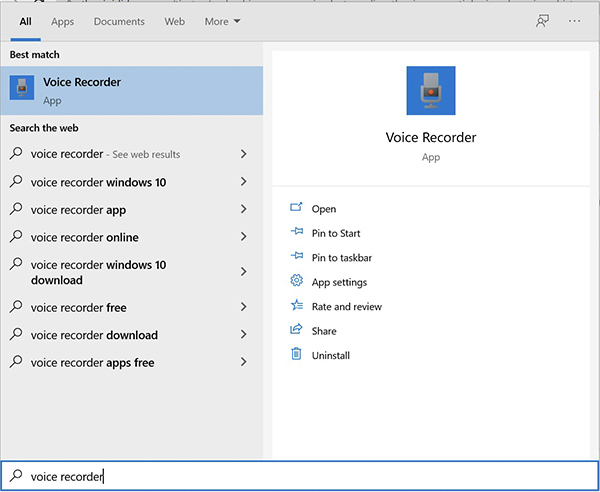Click the search text field containing 'voice recorder'

pyautogui.click(x=300, y=476)
